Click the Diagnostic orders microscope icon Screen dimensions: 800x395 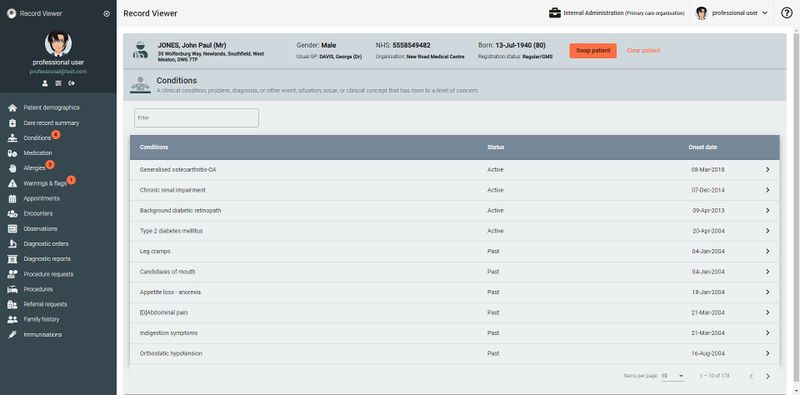(13, 244)
